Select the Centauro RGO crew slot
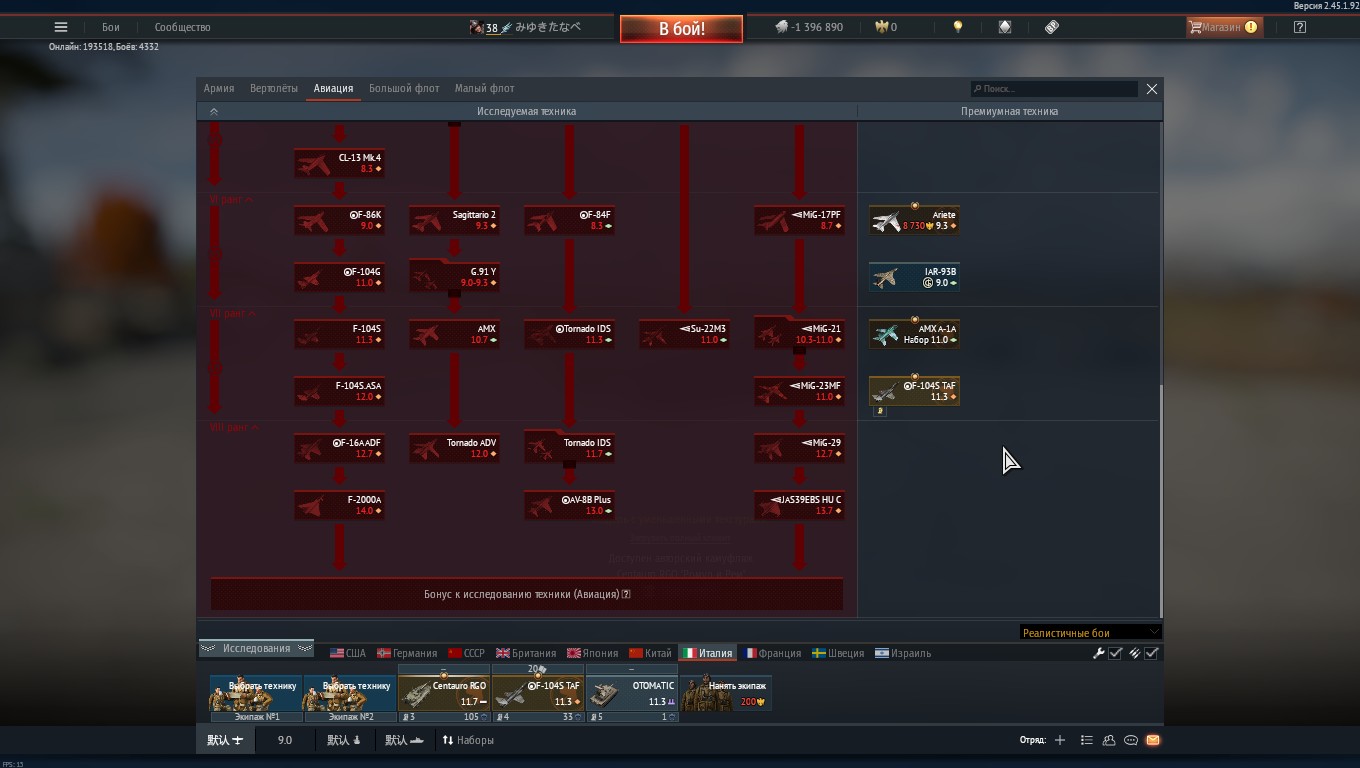The image size is (1360, 768). [444, 693]
